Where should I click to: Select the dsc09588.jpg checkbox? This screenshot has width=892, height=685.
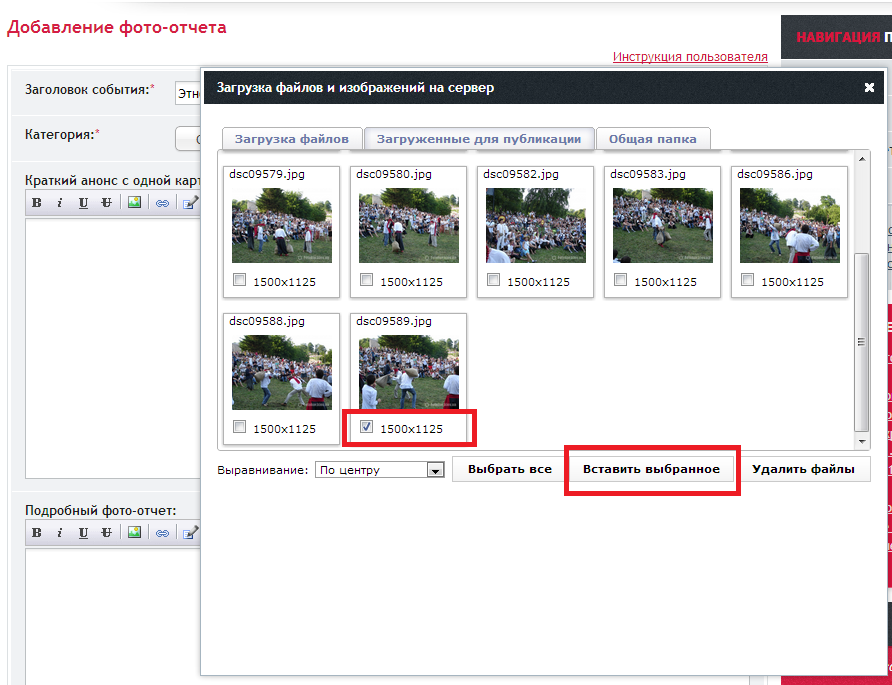coord(239,427)
